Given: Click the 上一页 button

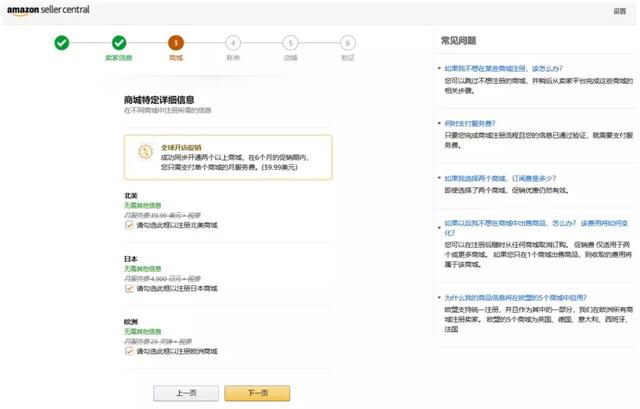Looking at the screenshot, I should coord(186,393).
